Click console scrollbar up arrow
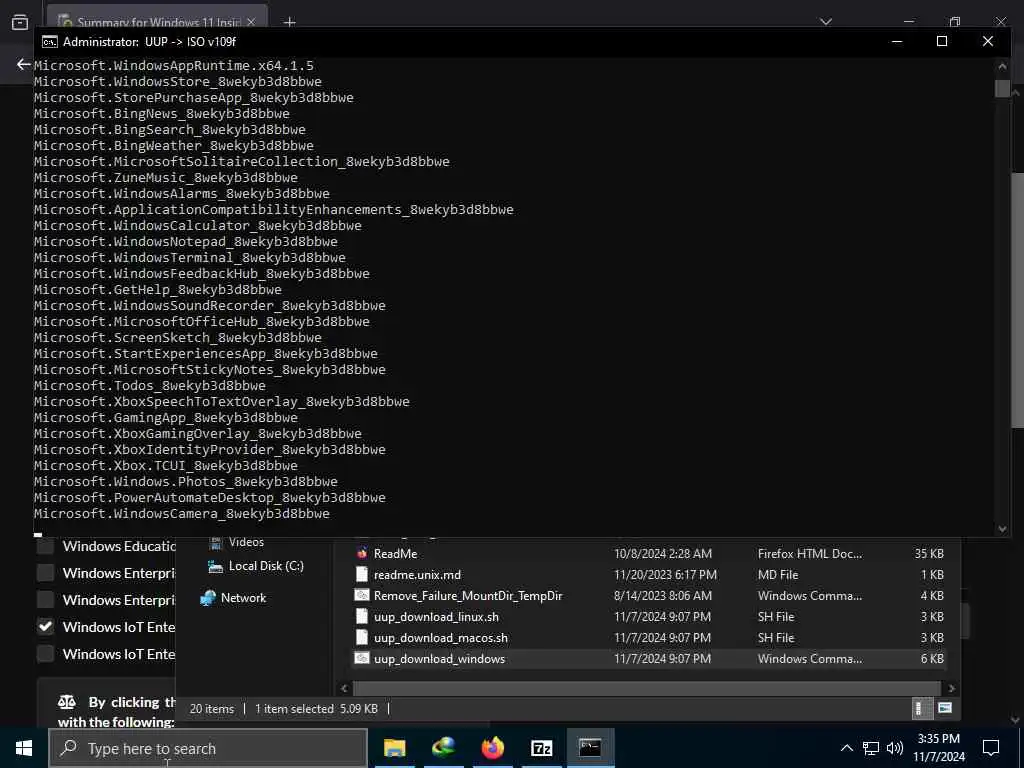1024x768 pixels. [1002, 65]
